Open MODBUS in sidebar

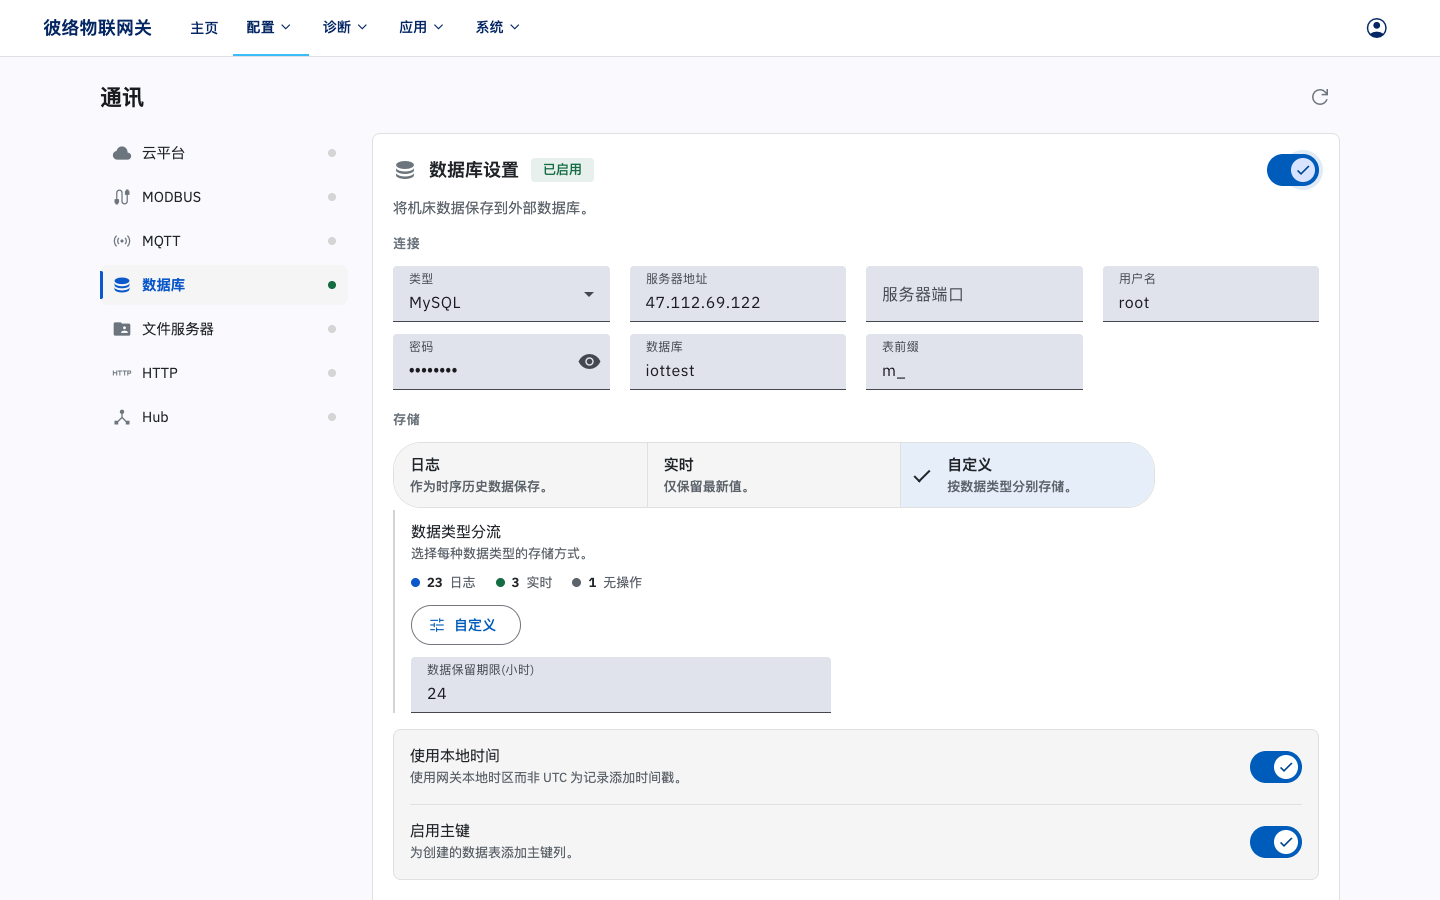click(224, 197)
